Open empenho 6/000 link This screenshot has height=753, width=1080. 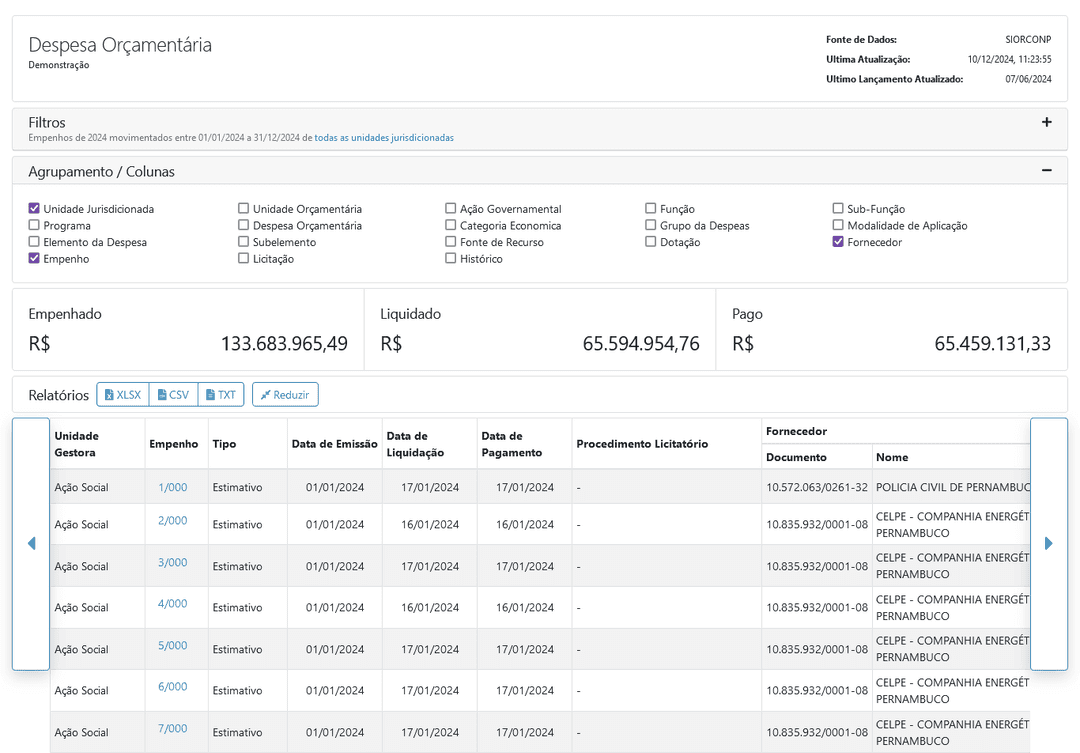click(172, 686)
